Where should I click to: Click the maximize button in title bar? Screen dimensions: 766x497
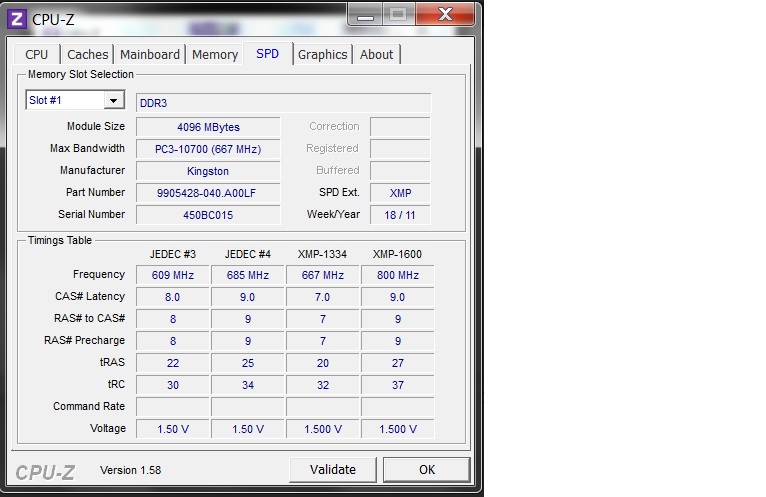(x=398, y=14)
